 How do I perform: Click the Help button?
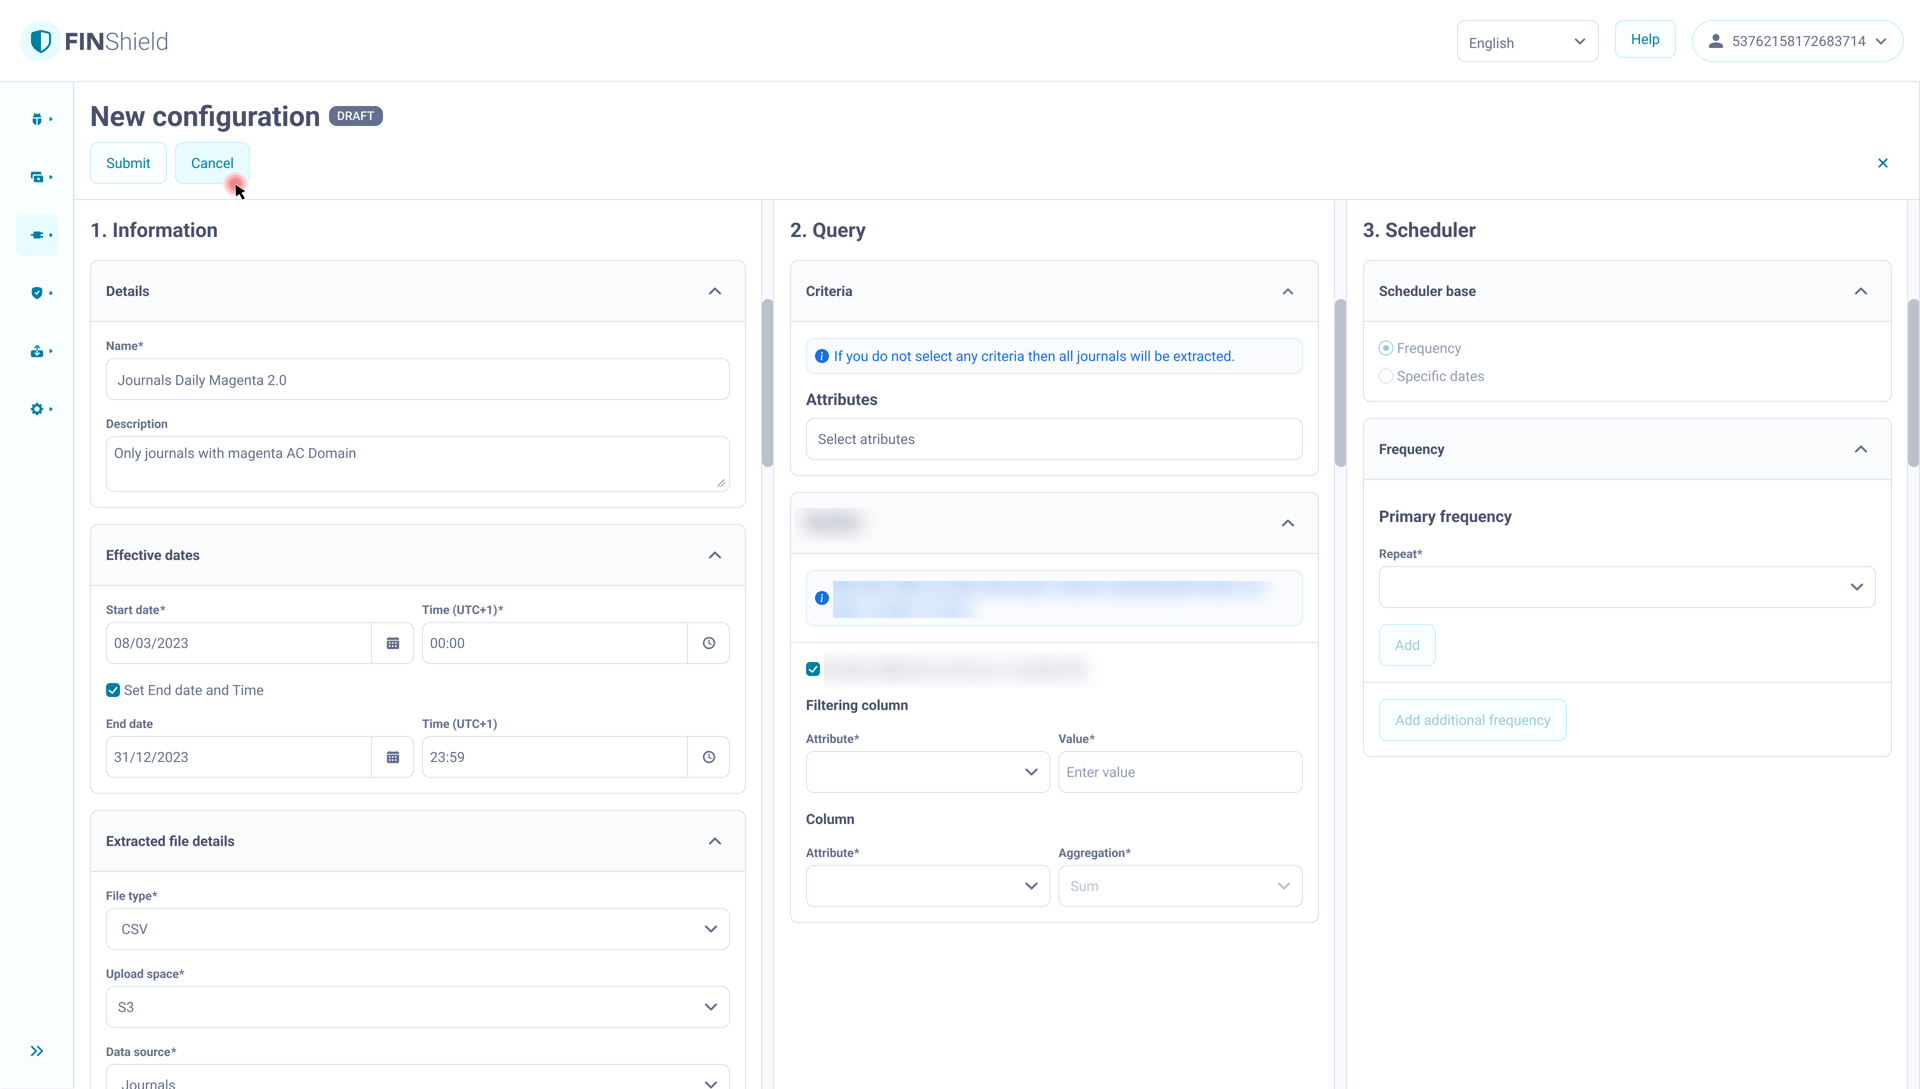point(1645,40)
